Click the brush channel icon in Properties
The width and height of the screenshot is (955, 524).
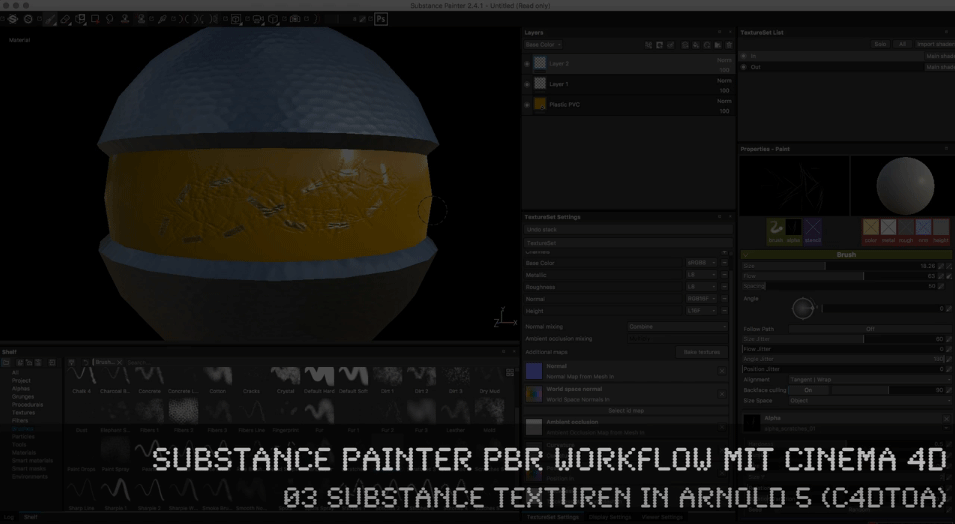[775, 231]
